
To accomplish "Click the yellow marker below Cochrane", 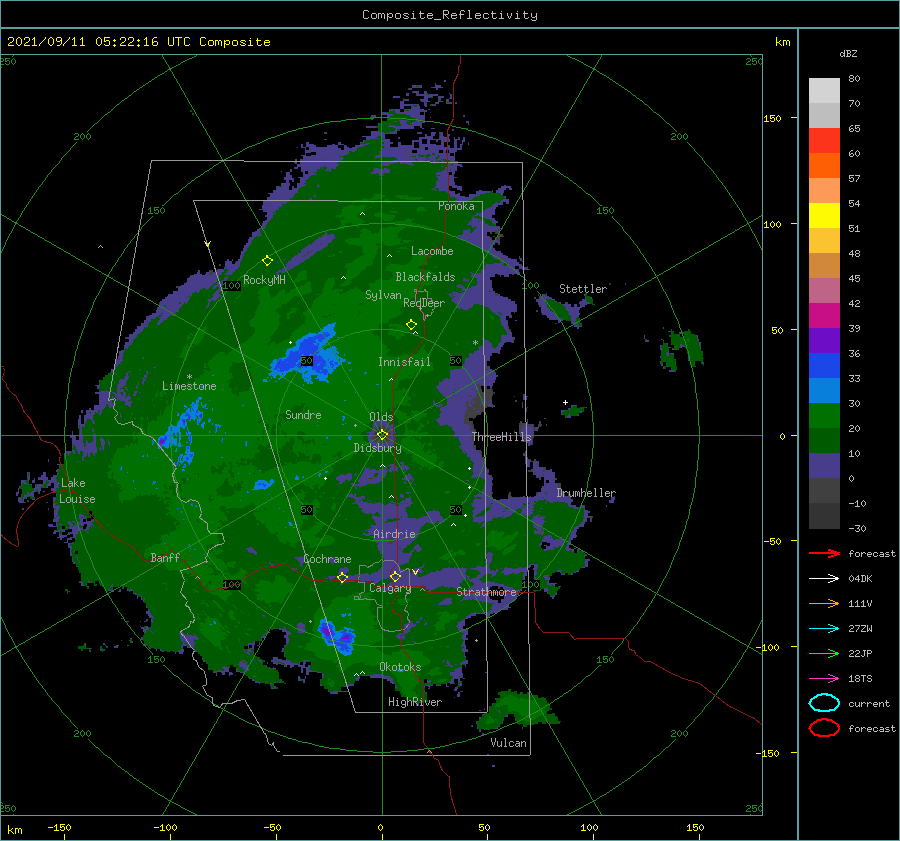I will pos(342,577).
